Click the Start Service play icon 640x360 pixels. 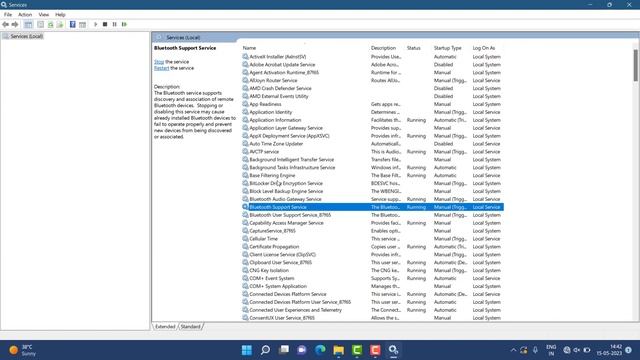pos(96,24)
